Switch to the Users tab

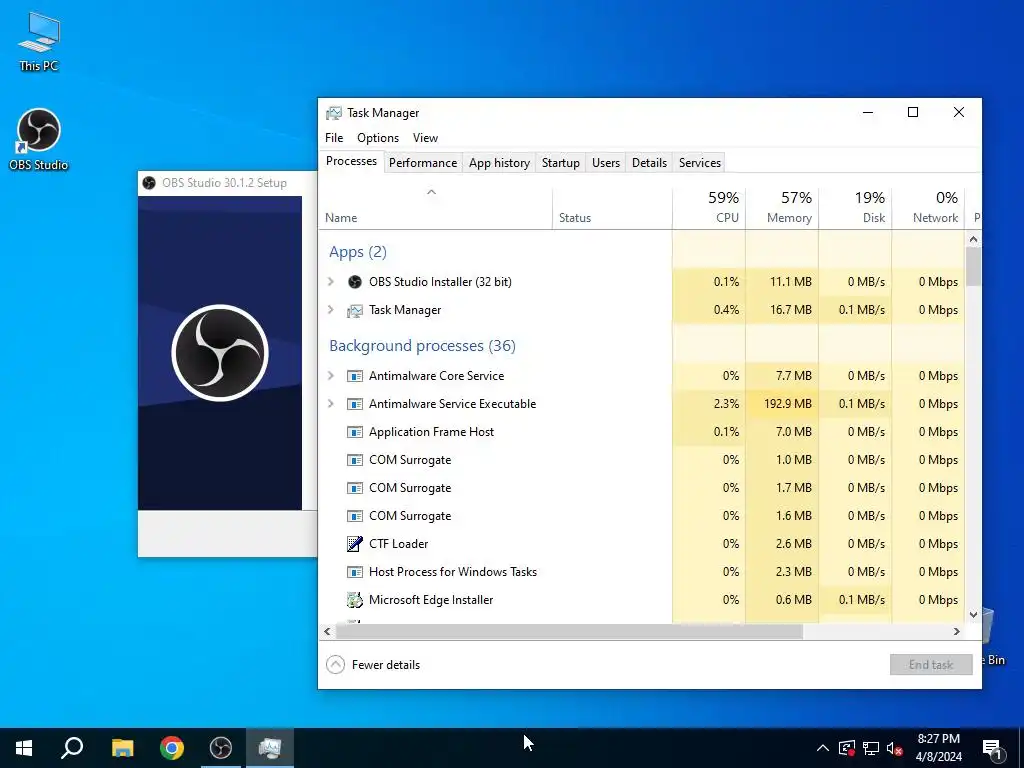tap(605, 163)
